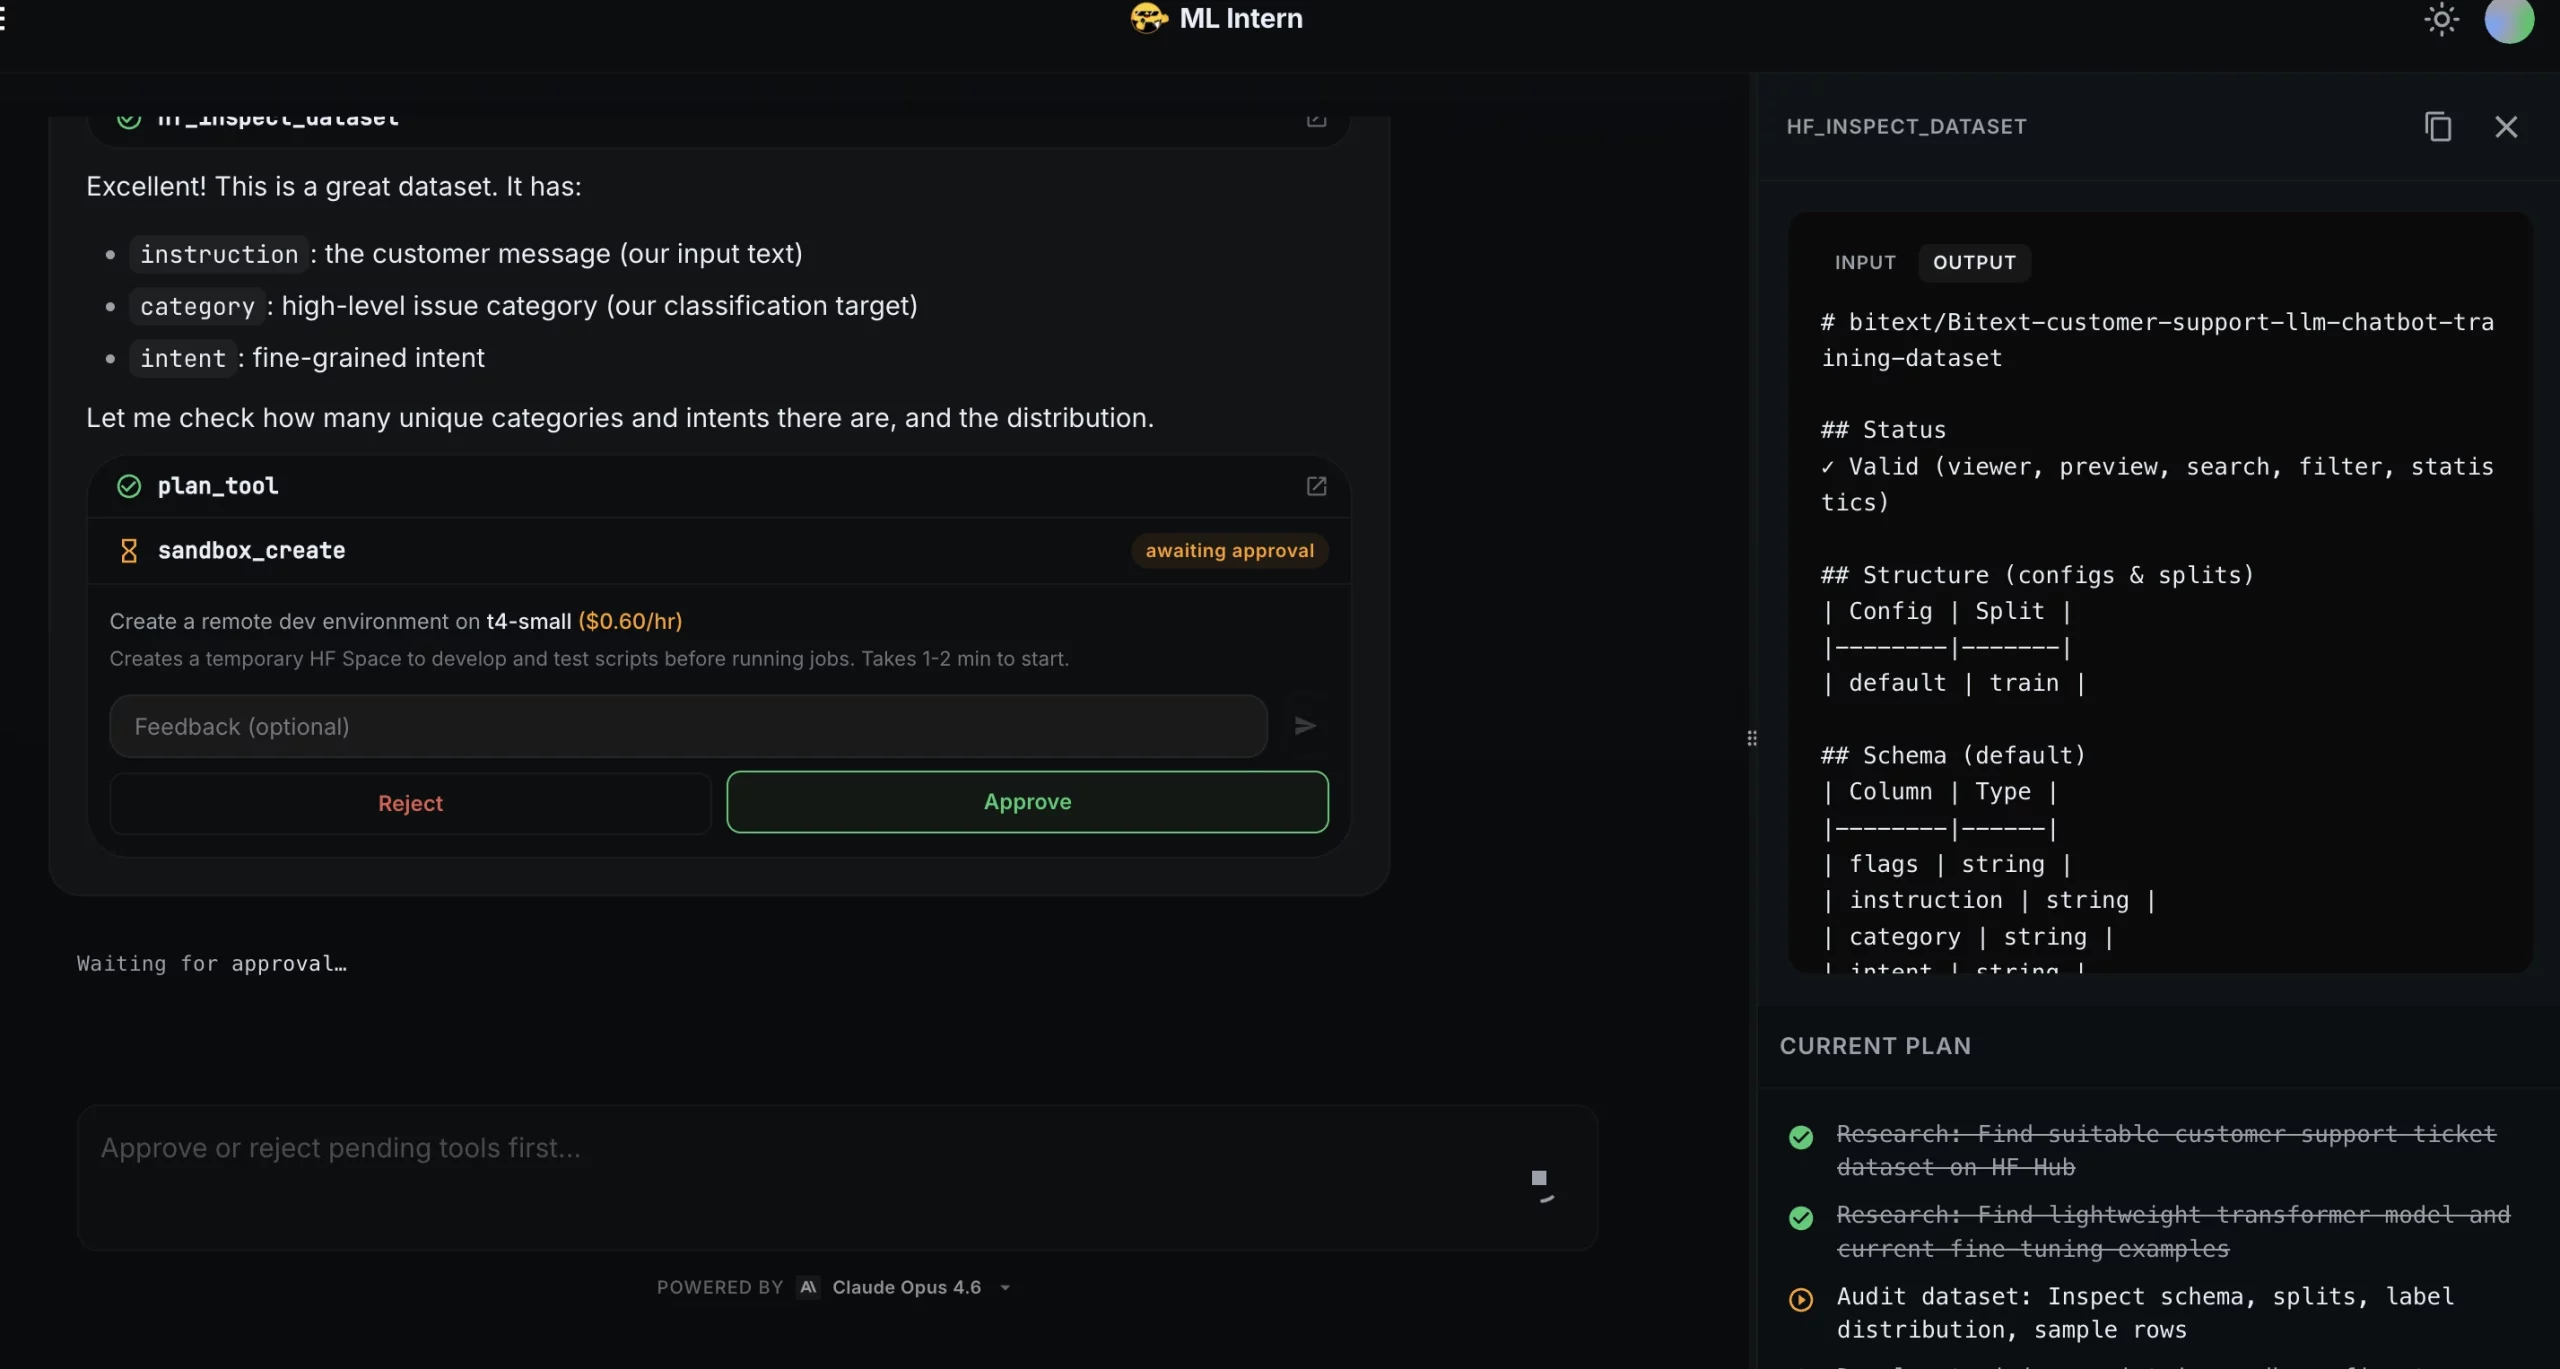Open the user avatar profile menu
This screenshot has width=2560, height=1369.
tap(2509, 19)
